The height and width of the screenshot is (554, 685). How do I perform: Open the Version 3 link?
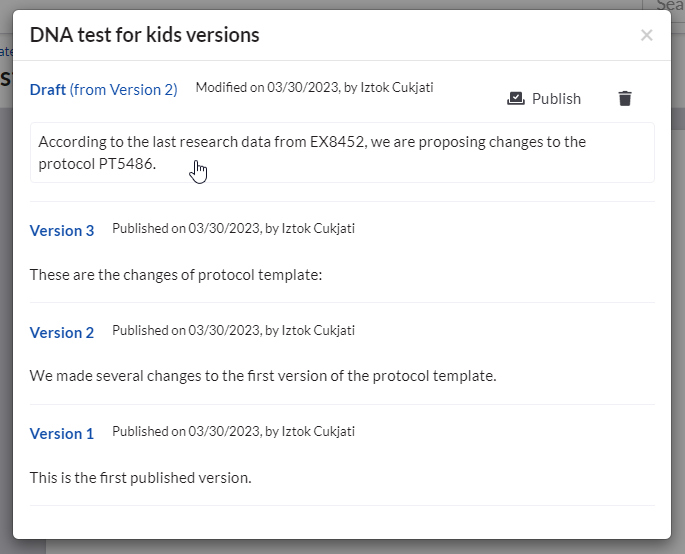click(x=62, y=231)
